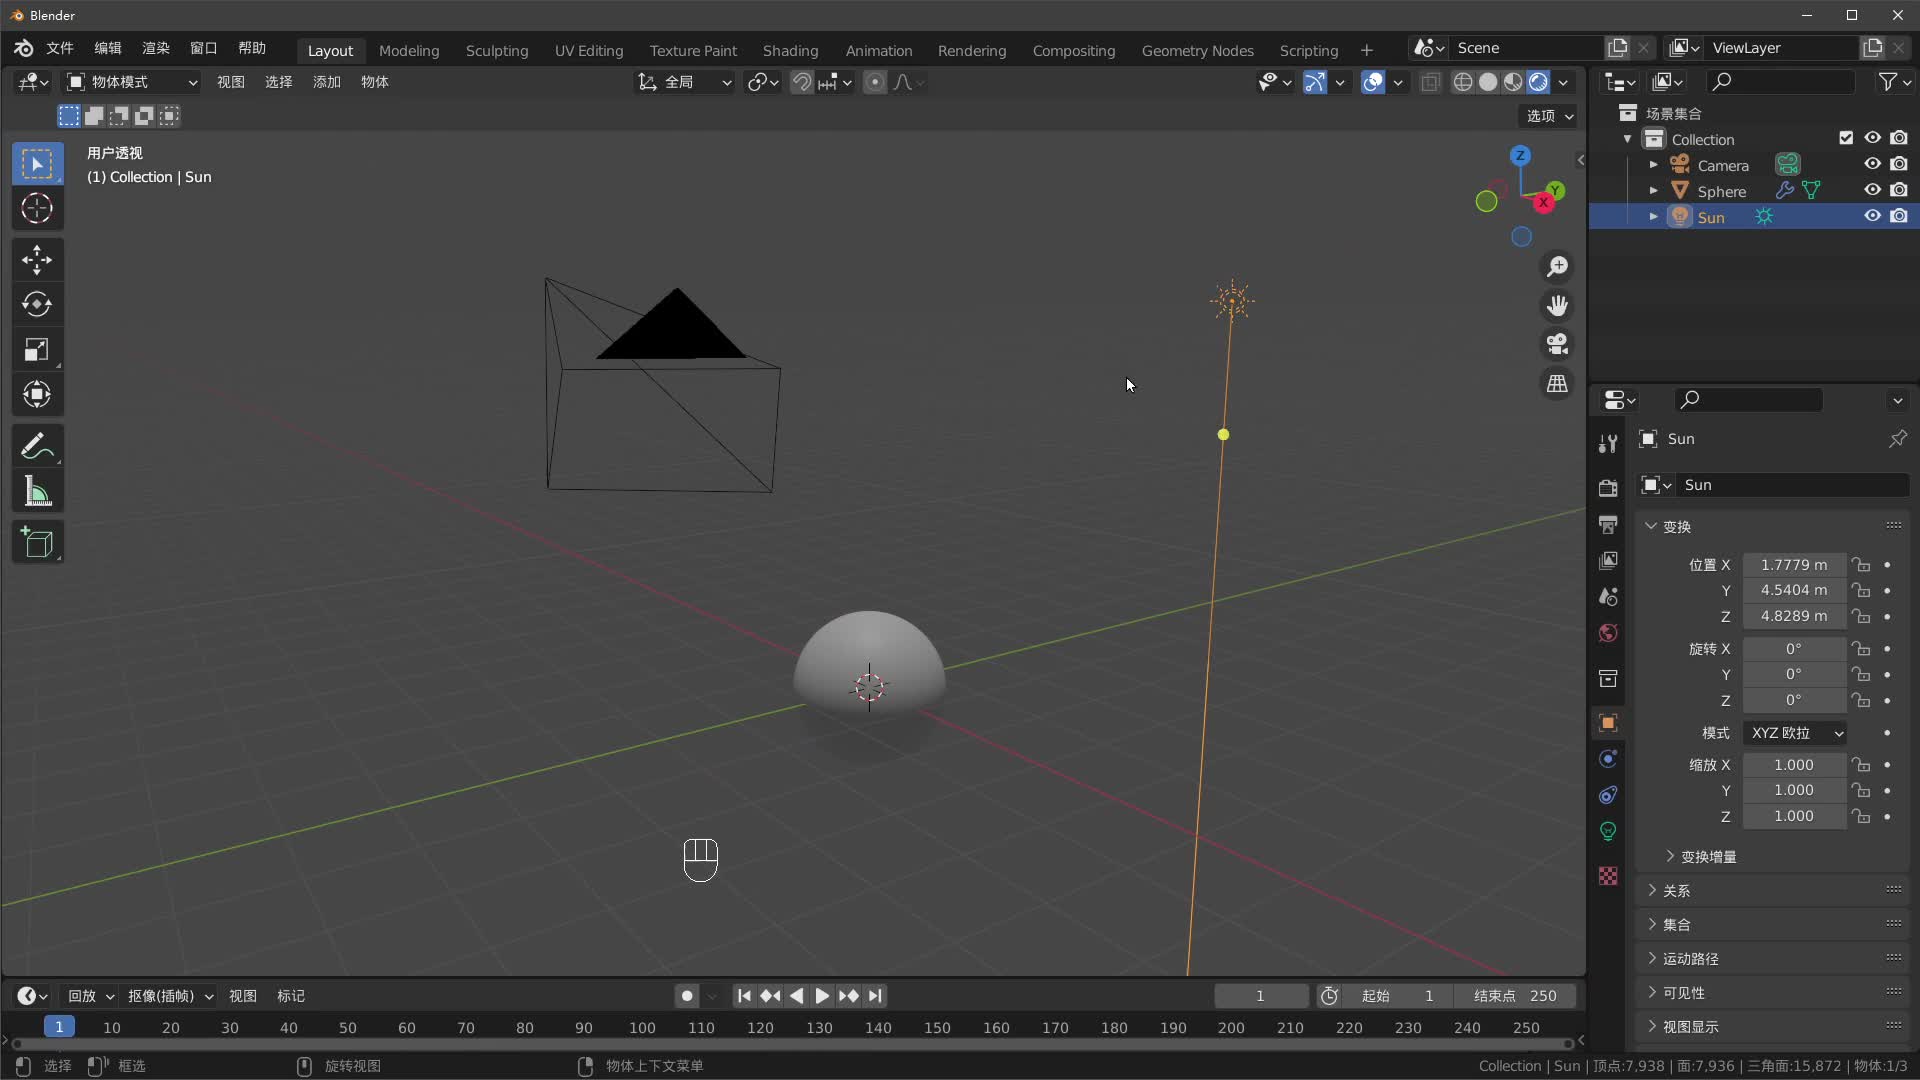Select the Add Cube tool

tap(37, 542)
